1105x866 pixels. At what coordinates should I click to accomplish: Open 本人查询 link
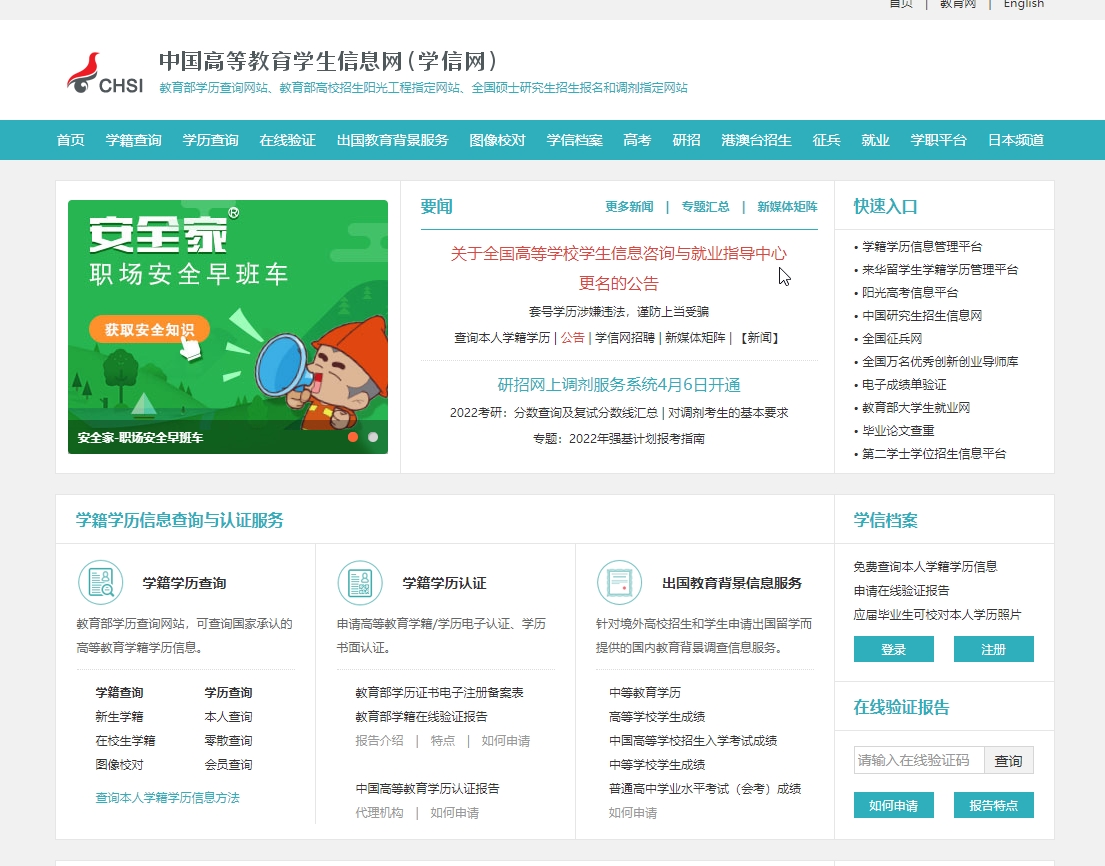click(x=228, y=717)
